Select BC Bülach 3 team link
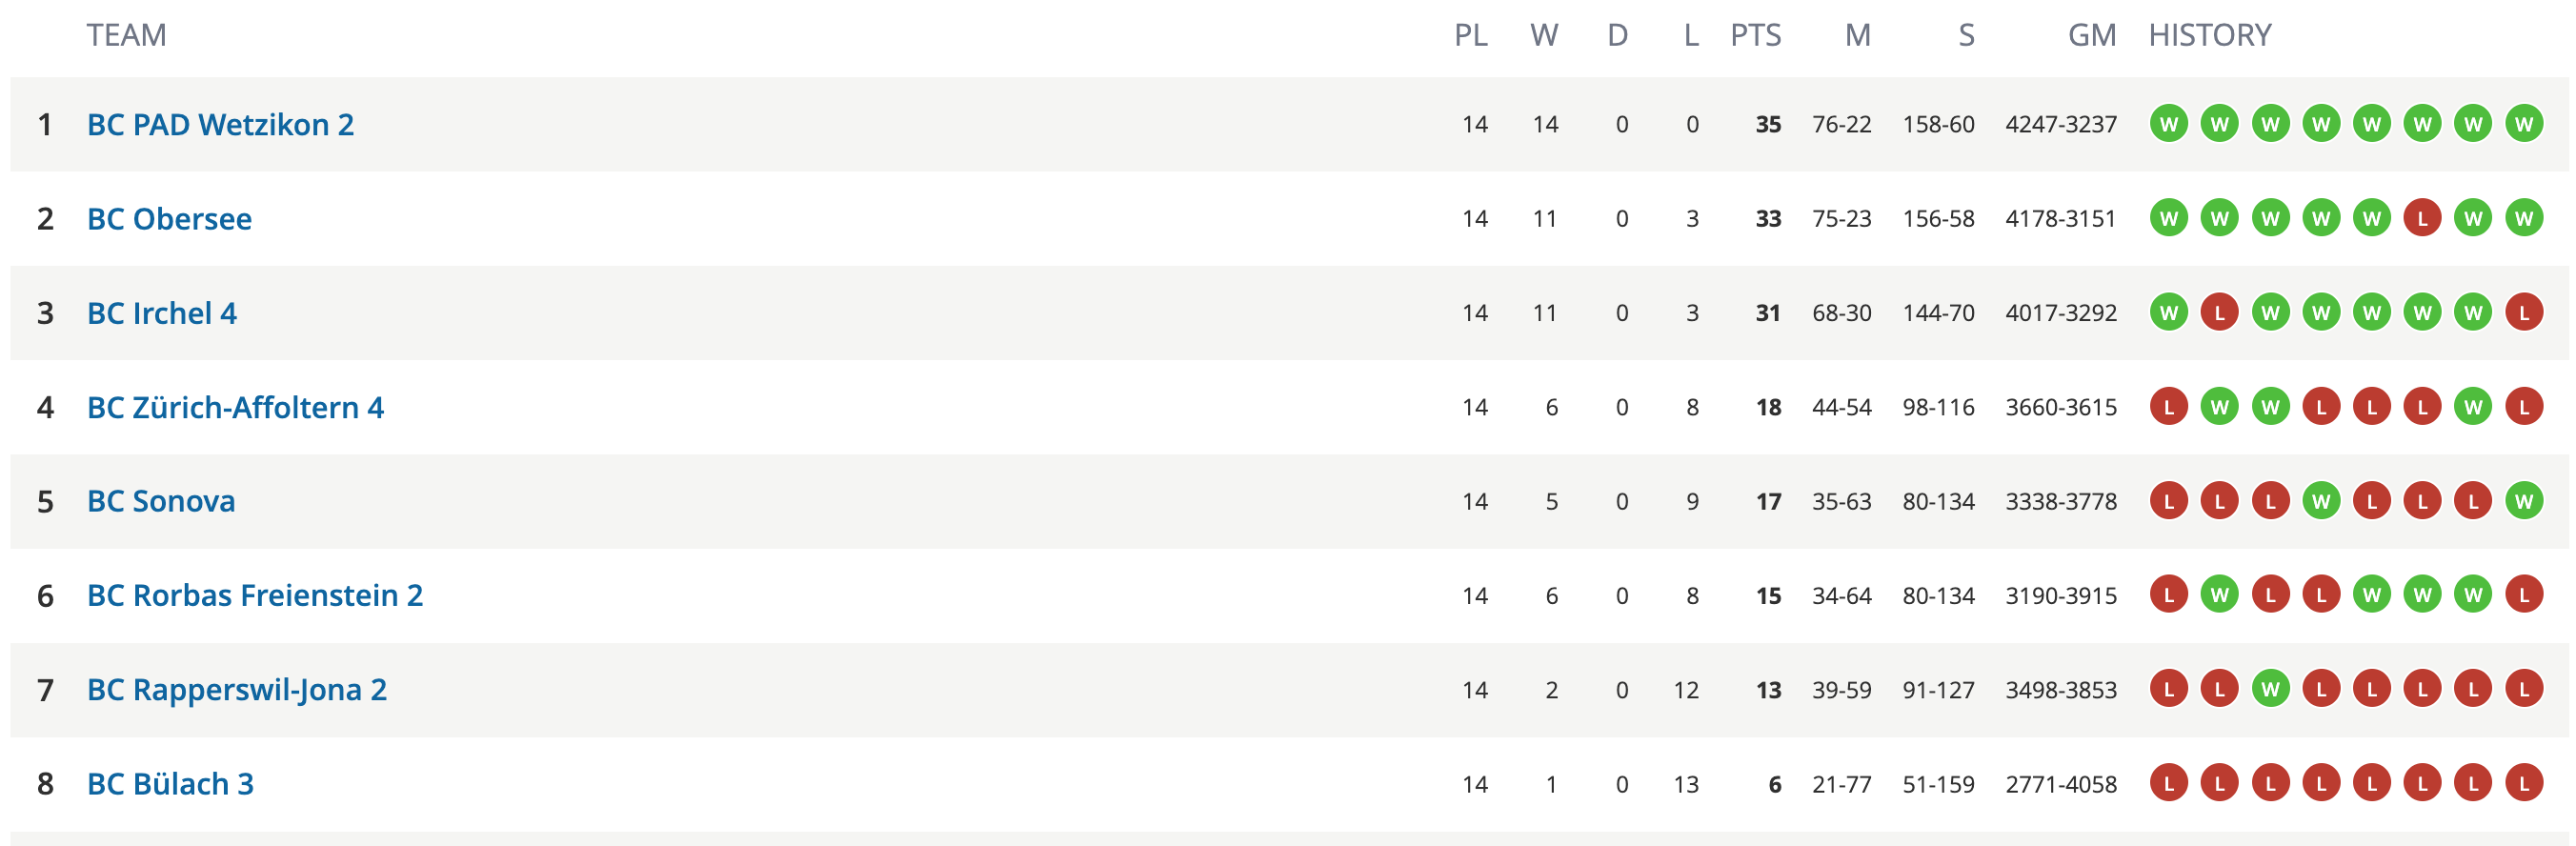 click(170, 783)
